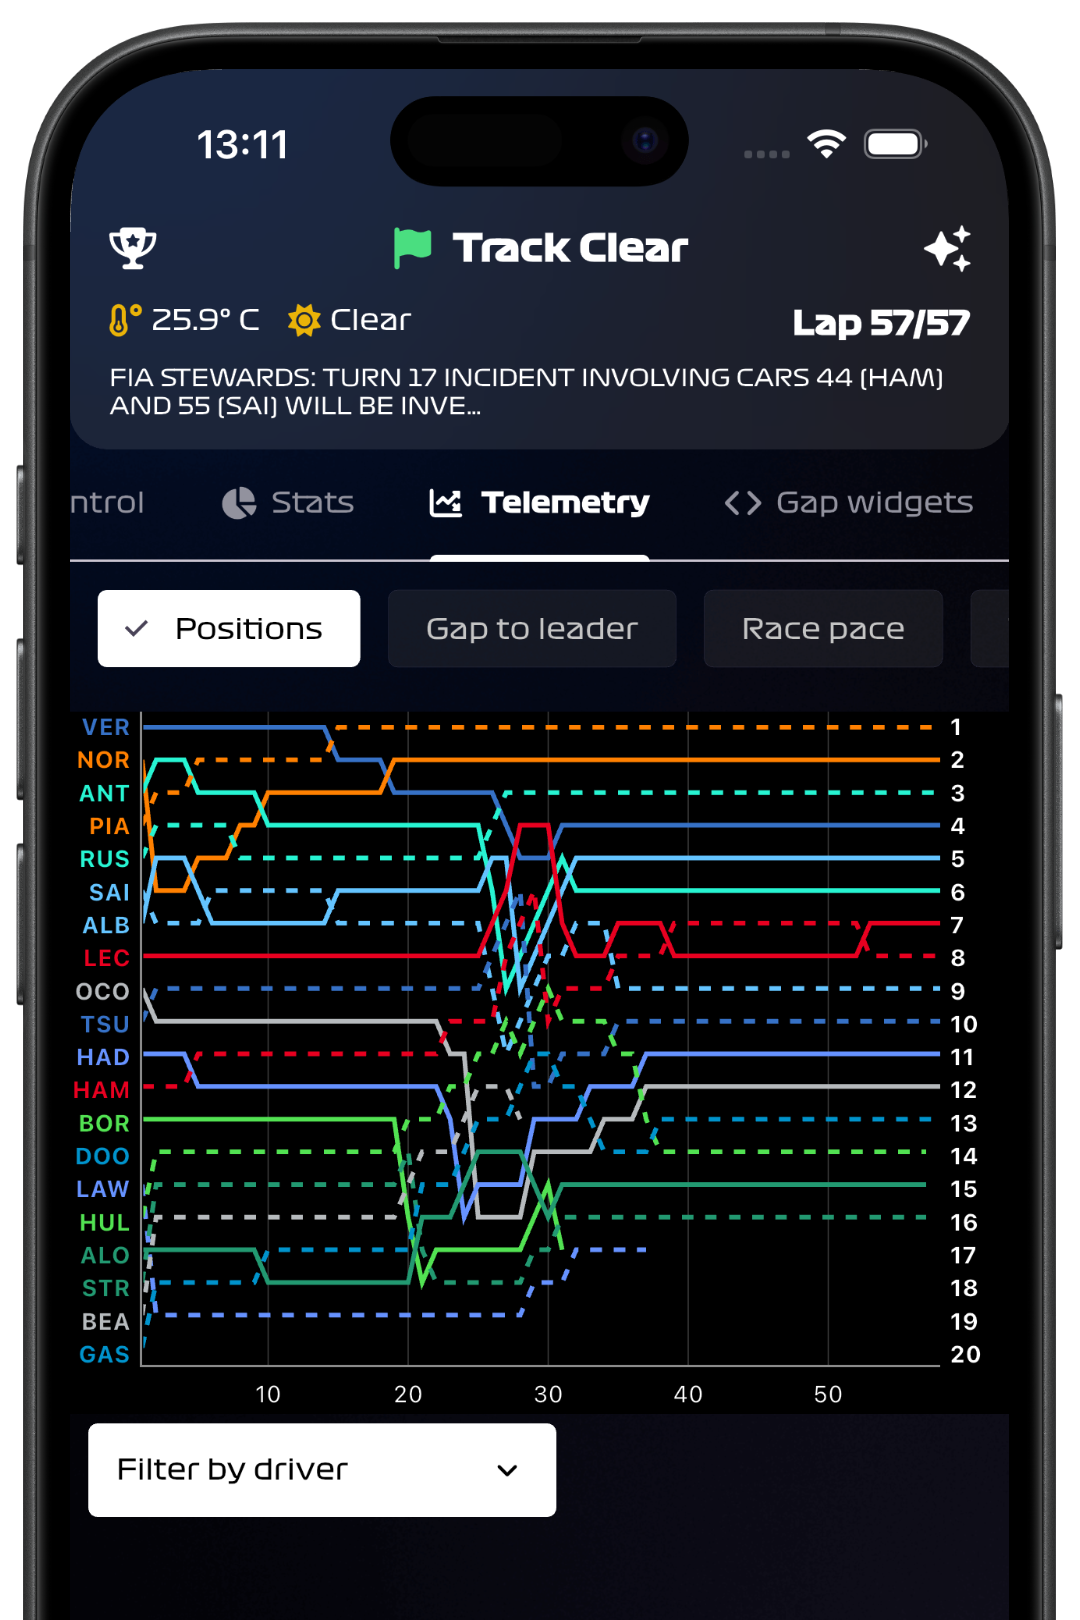This screenshot has width=1080, height=1620.
Task: Tap the Stats pie chart icon
Action: pyautogui.click(x=239, y=503)
